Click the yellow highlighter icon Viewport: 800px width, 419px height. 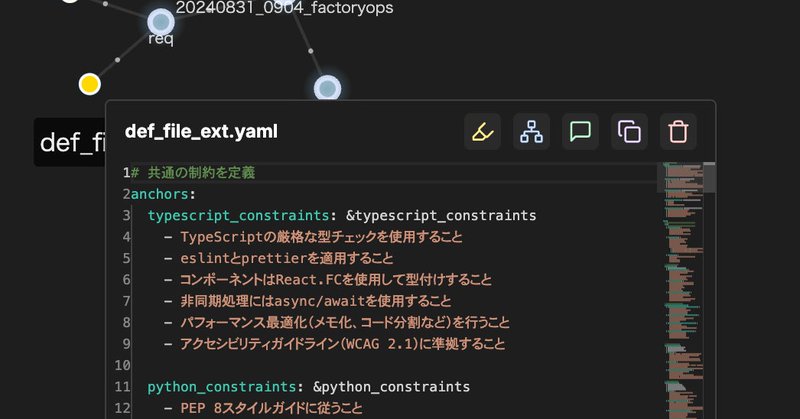click(482, 132)
